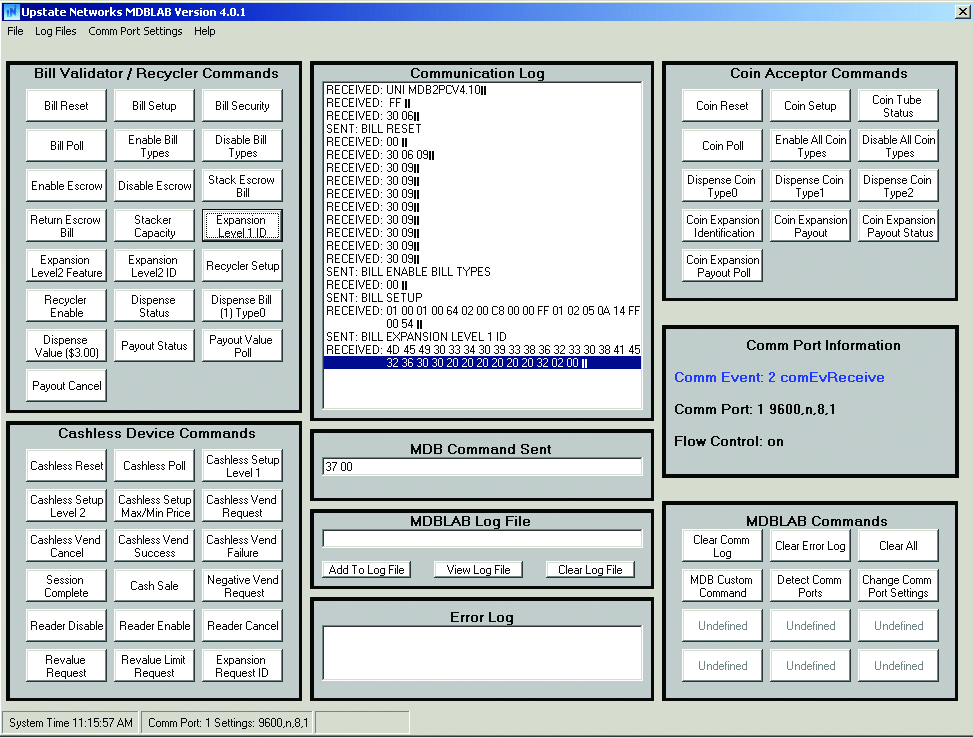Click the Cashless Reset button
Viewport: 973px width, 738px height.
tap(66, 466)
